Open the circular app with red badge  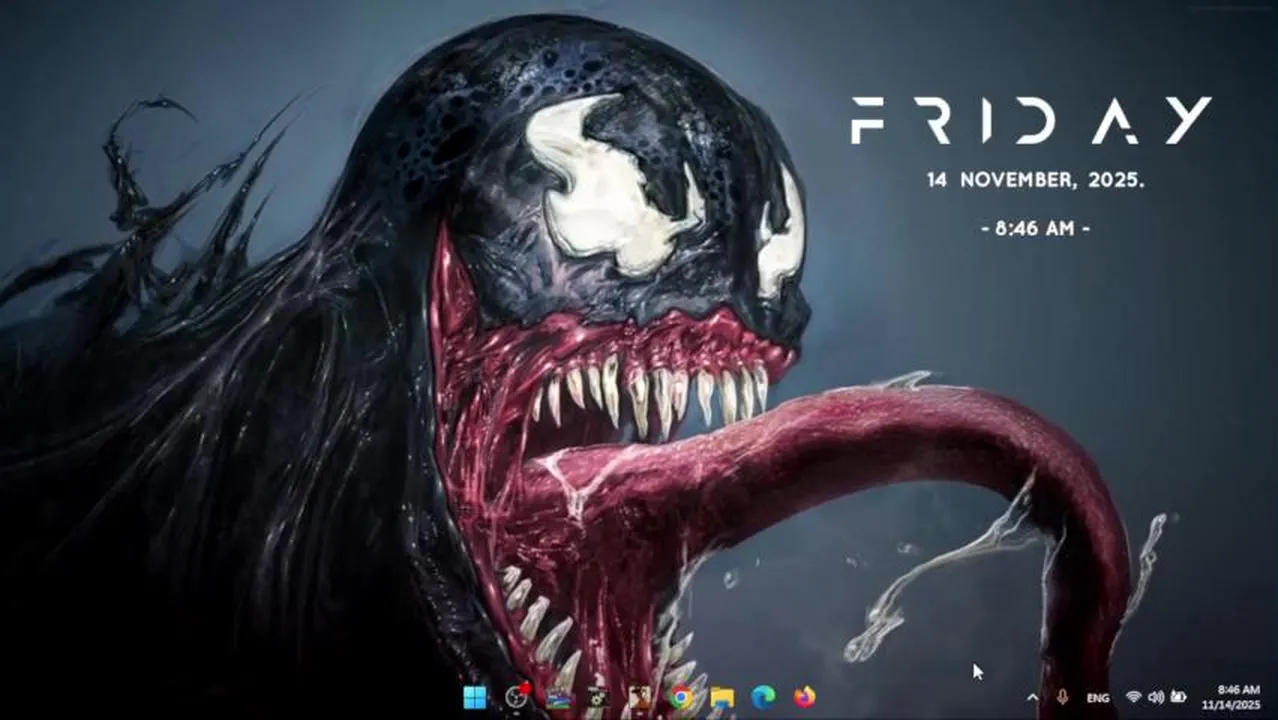pyautogui.click(x=517, y=697)
